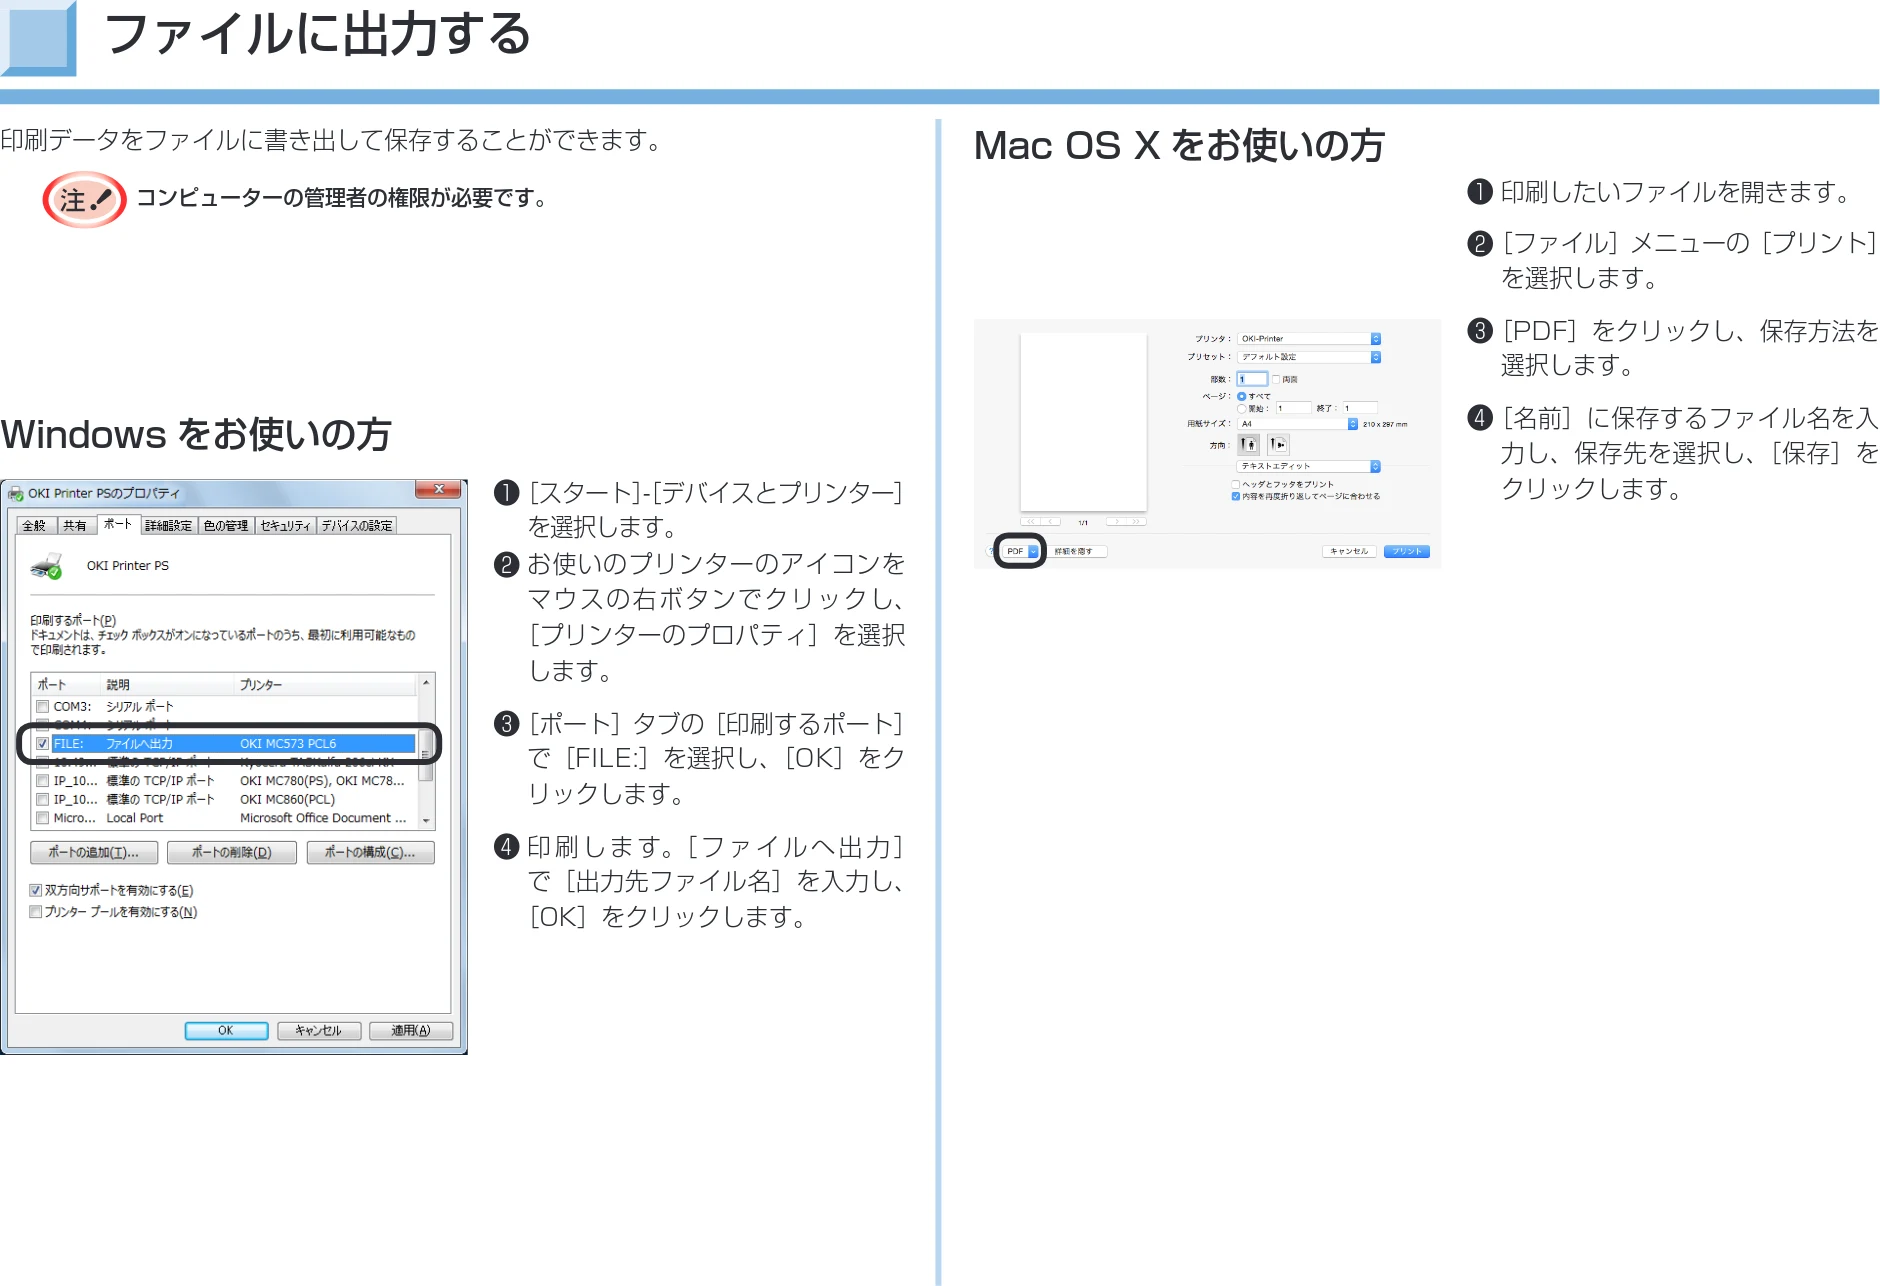Enable 両面 two-sided checkbox in Mac dialog

coord(1276,380)
